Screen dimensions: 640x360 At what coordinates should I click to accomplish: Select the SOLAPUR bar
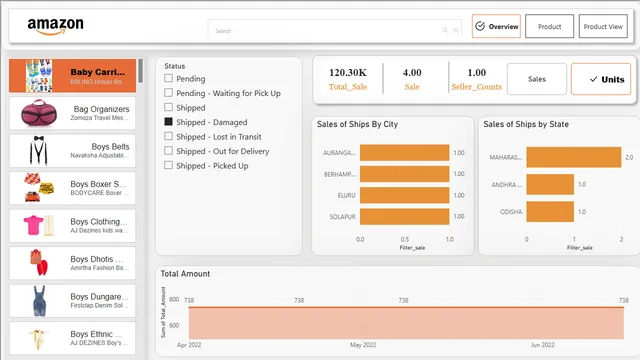(404, 216)
